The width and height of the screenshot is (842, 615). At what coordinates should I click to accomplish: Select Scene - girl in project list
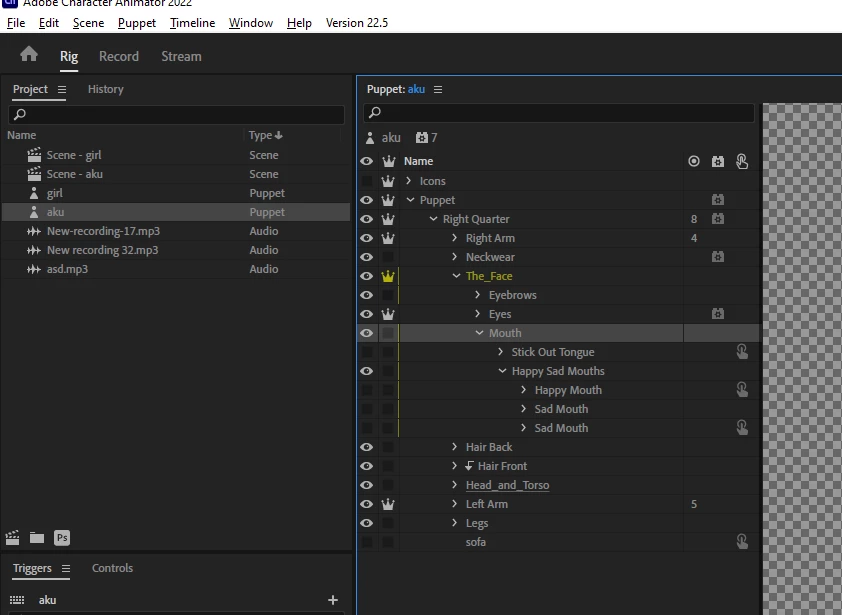[x=176, y=155]
